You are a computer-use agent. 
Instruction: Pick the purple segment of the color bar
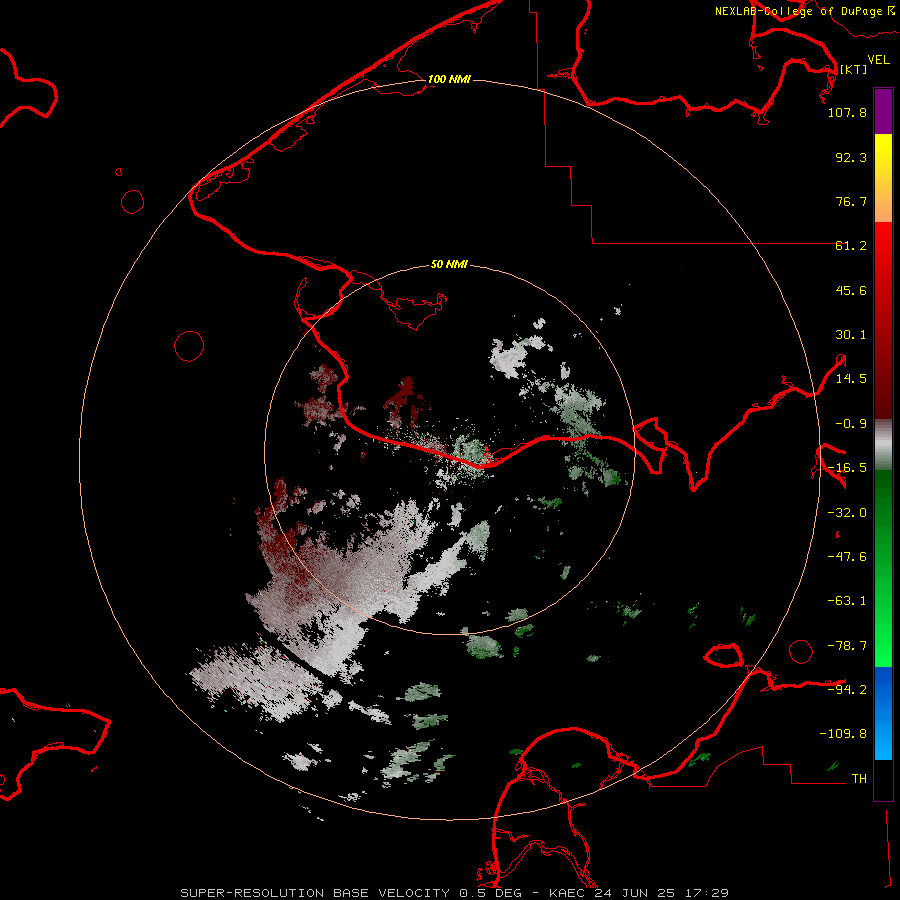pyautogui.click(x=883, y=112)
